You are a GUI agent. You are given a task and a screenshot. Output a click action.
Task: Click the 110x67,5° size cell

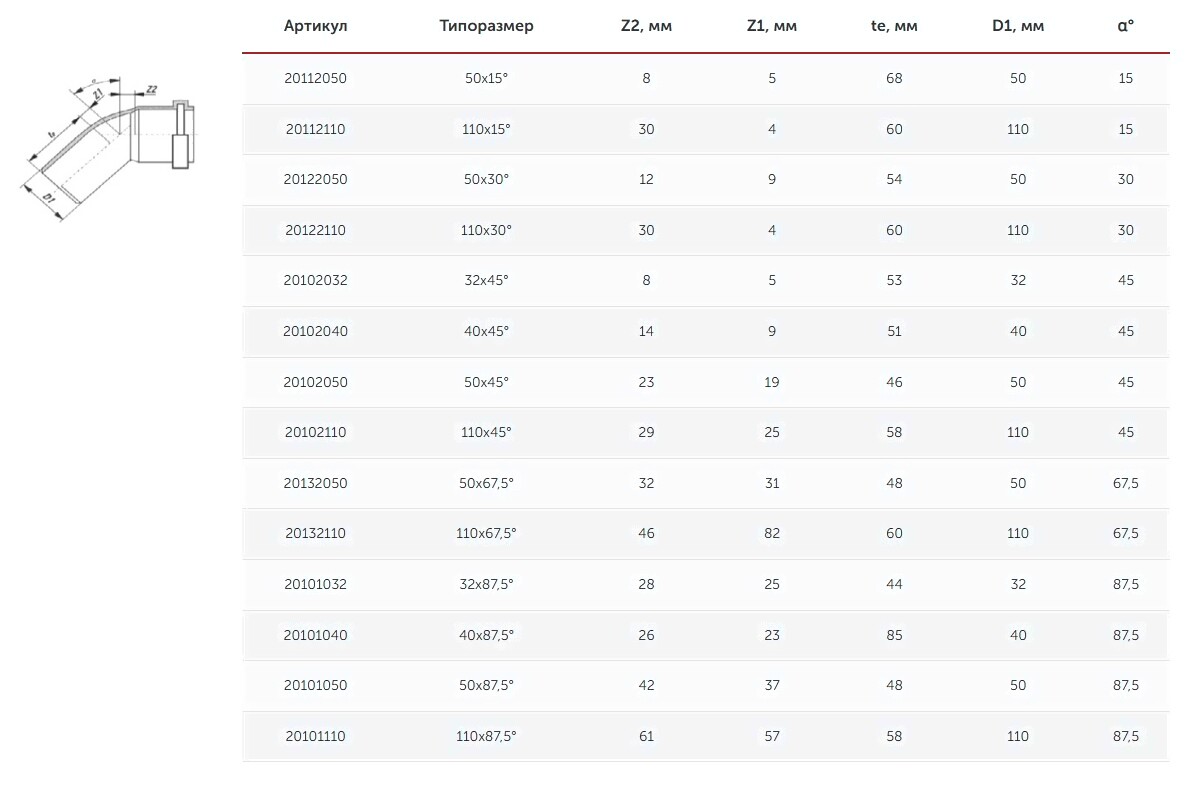click(486, 533)
